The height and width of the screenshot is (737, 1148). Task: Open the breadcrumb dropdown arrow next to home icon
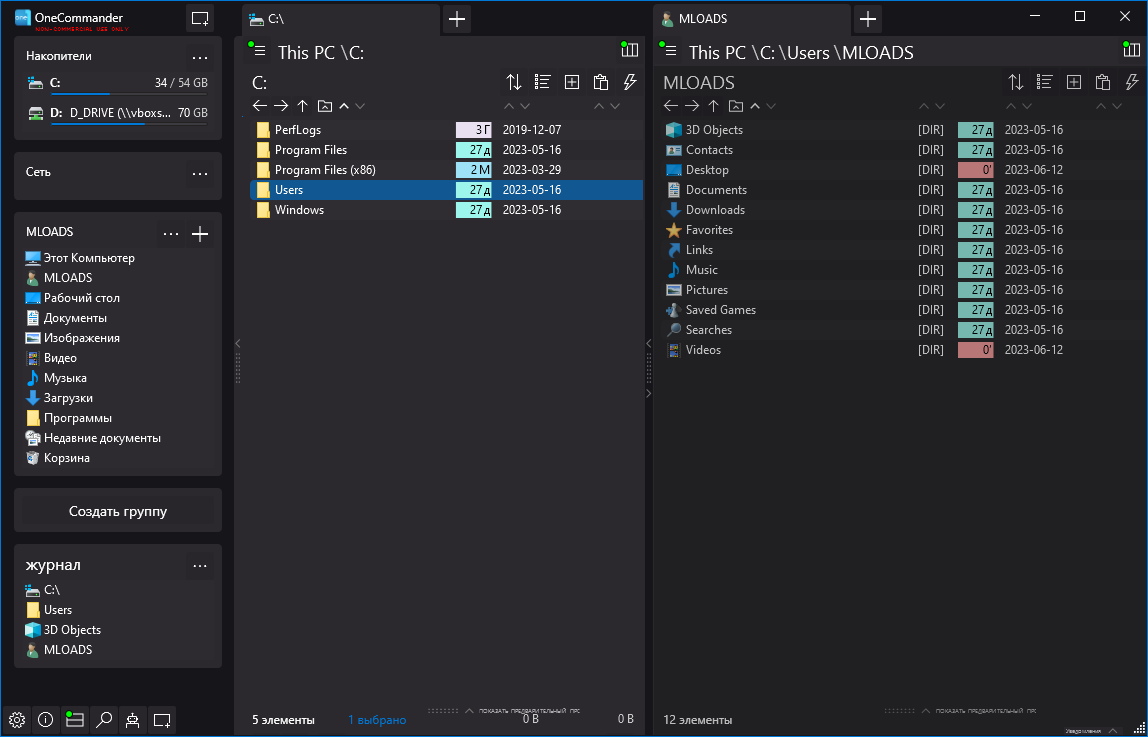360,105
